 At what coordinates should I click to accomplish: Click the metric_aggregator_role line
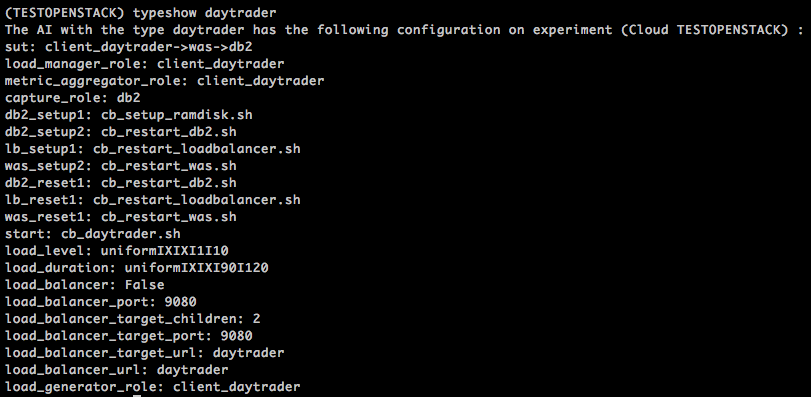(164, 81)
